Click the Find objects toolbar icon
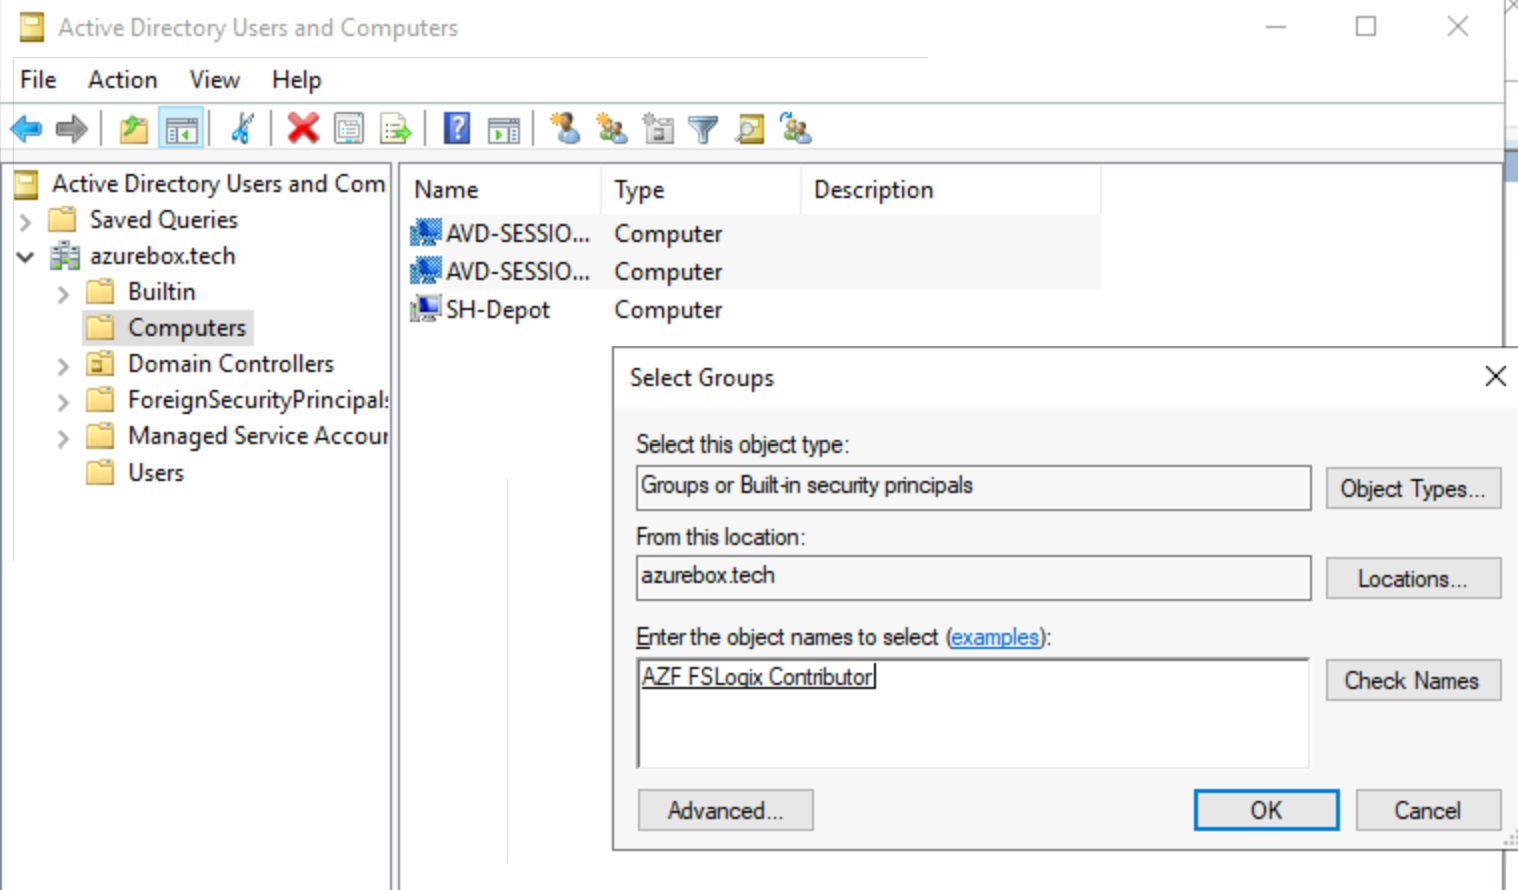Viewport: 1518px width, 890px height. point(749,129)
